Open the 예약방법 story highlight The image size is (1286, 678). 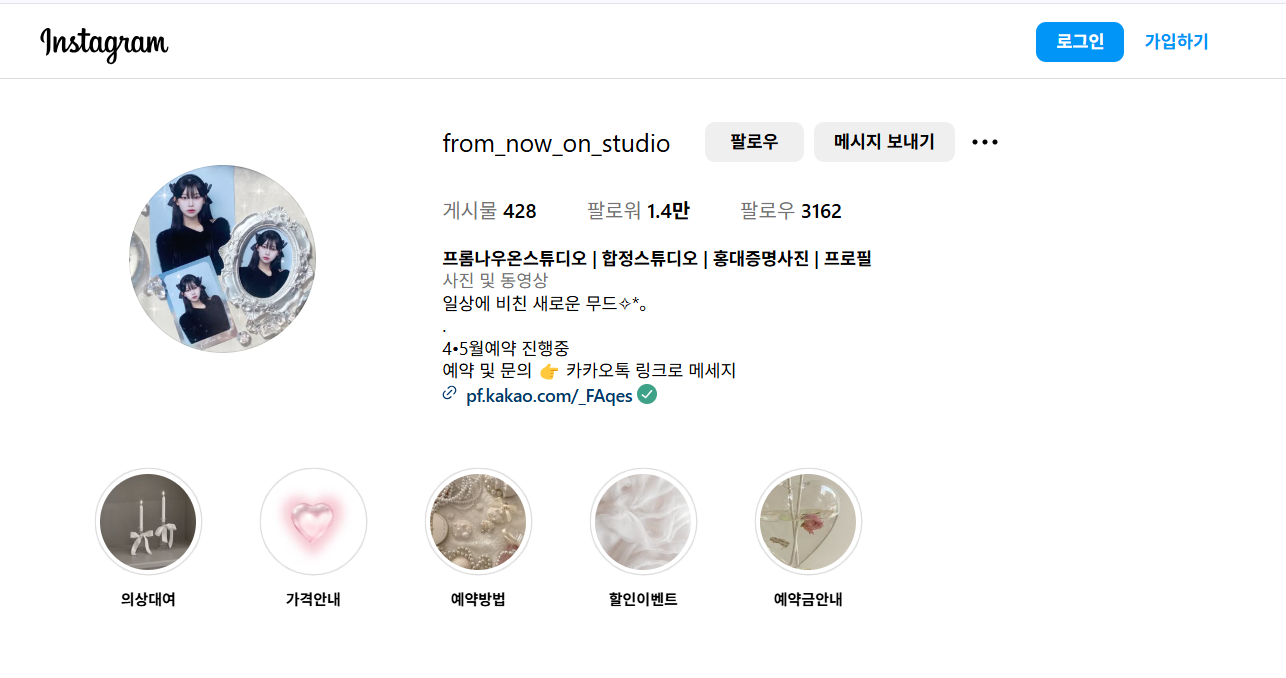coord(478,521)
